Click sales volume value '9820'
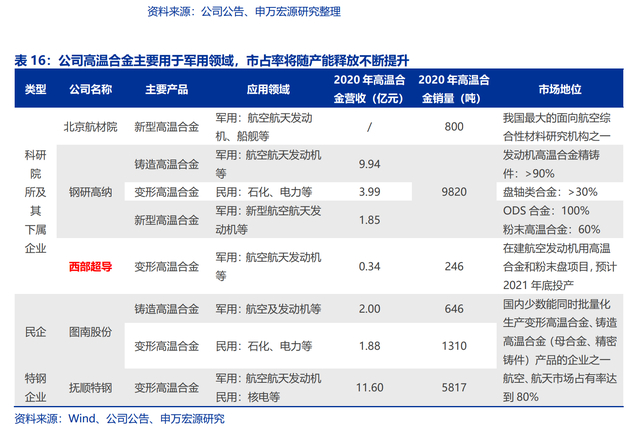 click(x=454, y=192)
